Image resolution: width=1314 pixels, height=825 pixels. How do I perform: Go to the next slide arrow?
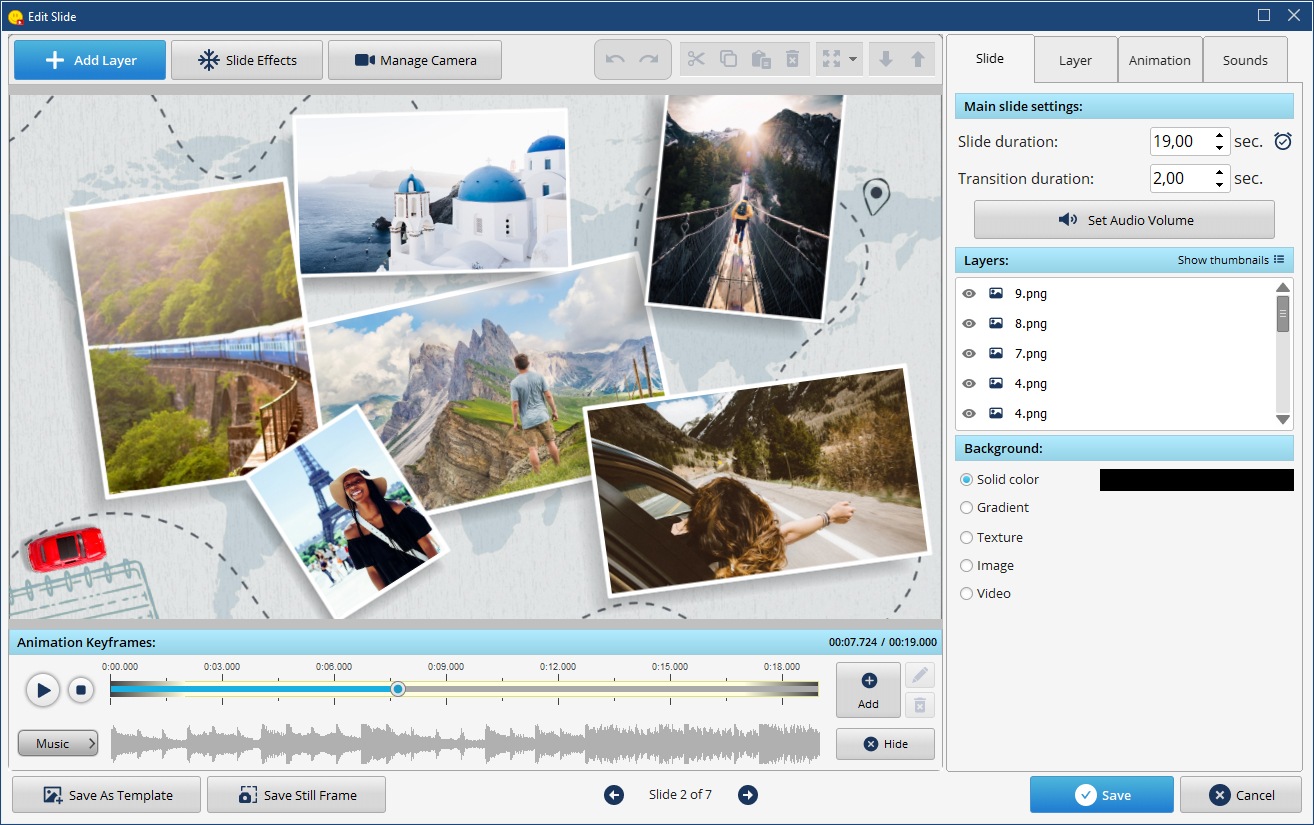tap(747, 795)
